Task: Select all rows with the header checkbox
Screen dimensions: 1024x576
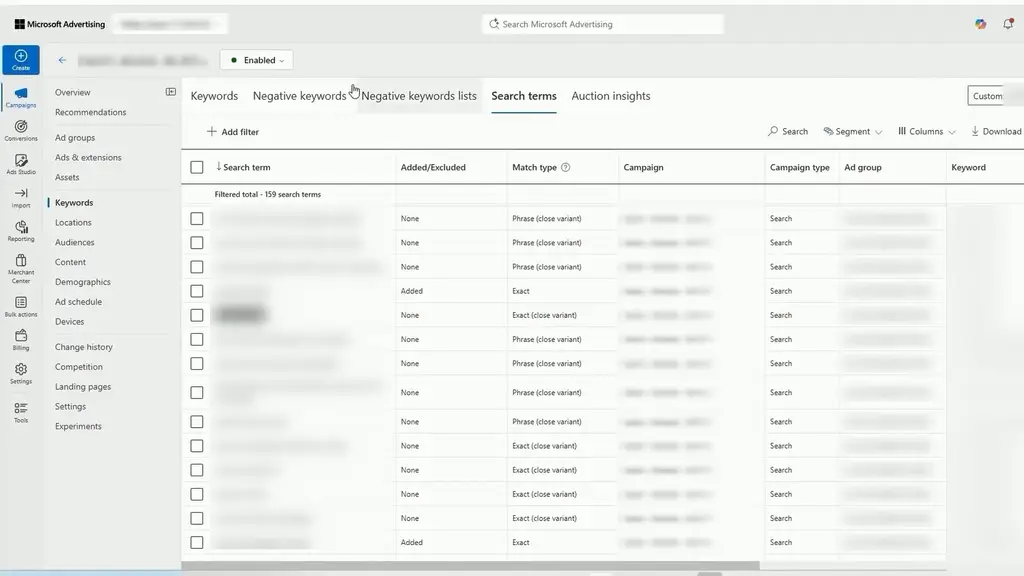Action: (x=197, y=167)
